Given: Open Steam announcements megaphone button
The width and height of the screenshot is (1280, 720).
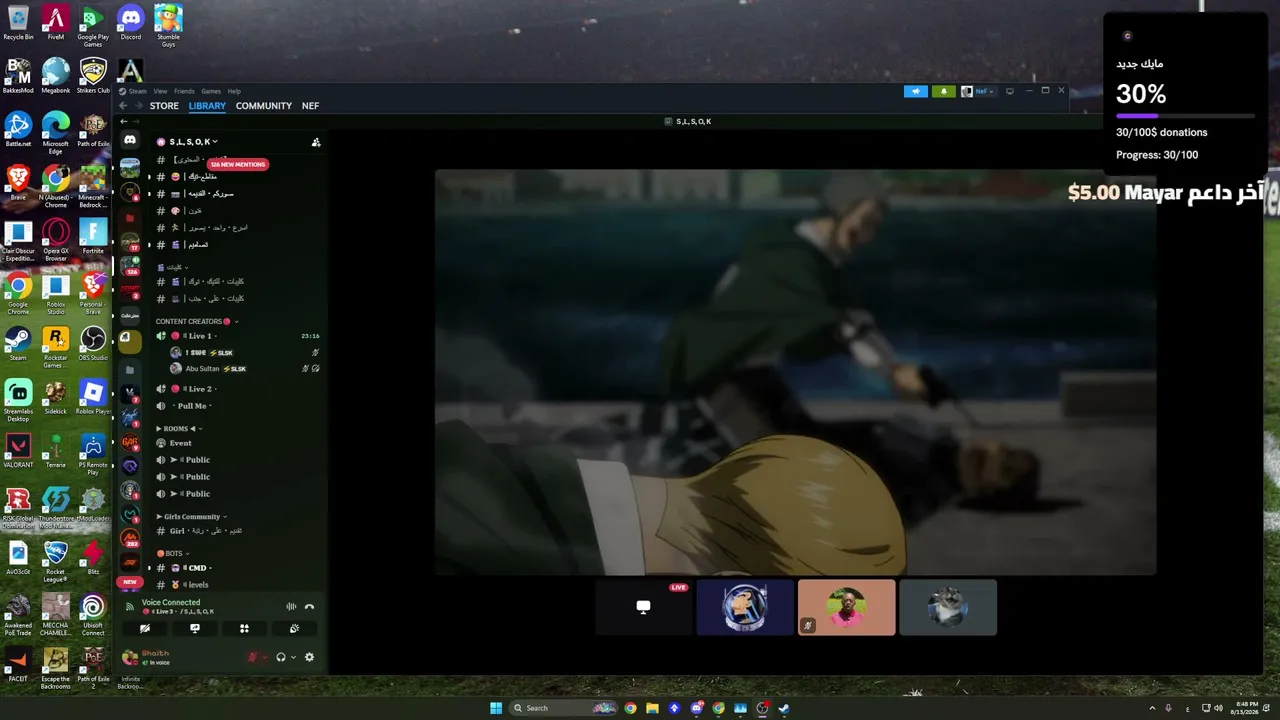Looking at the screenshot, I should click(x=916, y=91).
